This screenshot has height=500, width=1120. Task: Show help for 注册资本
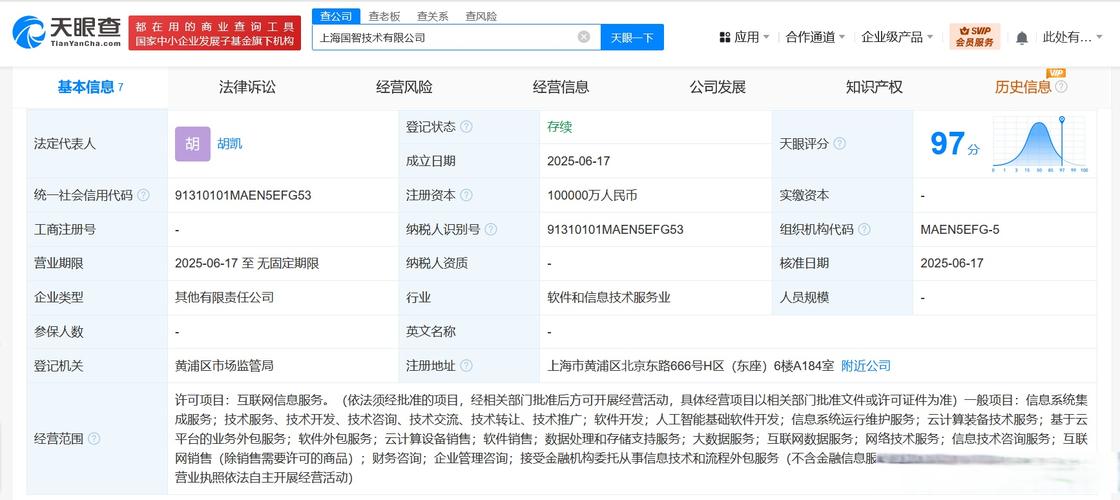466,195
